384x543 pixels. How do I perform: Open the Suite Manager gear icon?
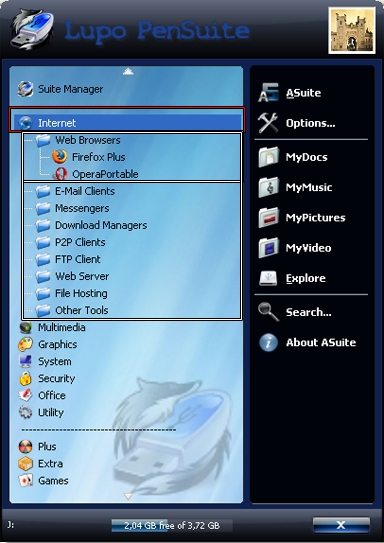pyautogui.click(x=25, y=89)
